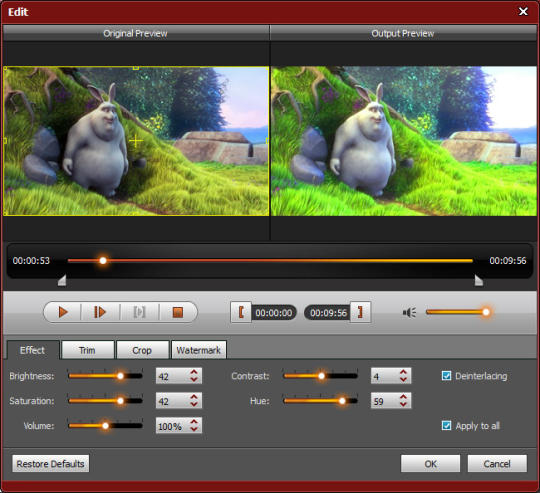Click the right trim marker on timeline
This screenshot has height=493, width=540.
tap(479, 280)
